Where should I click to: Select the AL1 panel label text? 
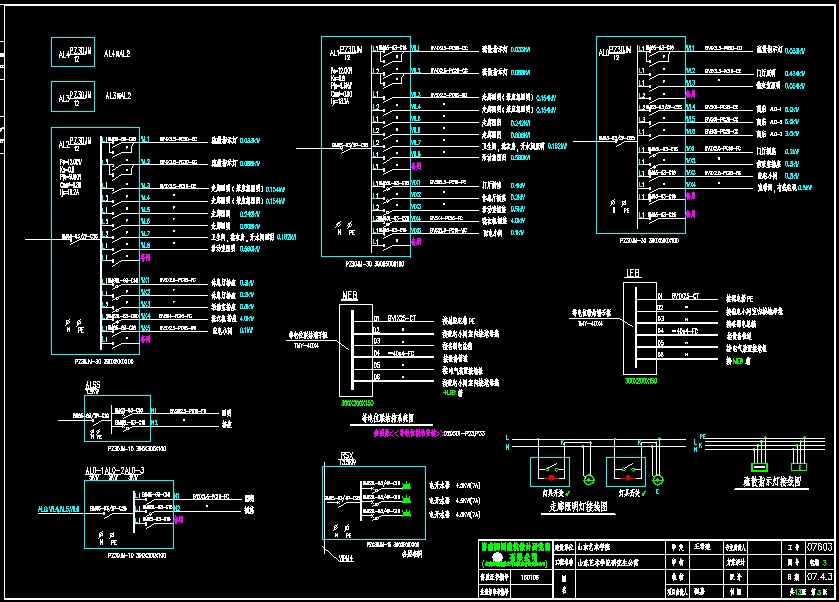tap(334, 52)
